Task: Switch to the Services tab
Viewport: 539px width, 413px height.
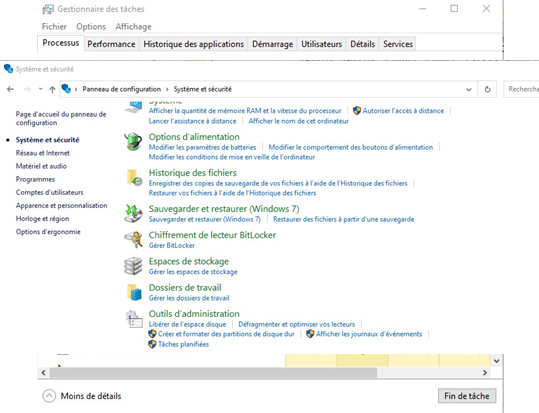Action: [398, 44]
